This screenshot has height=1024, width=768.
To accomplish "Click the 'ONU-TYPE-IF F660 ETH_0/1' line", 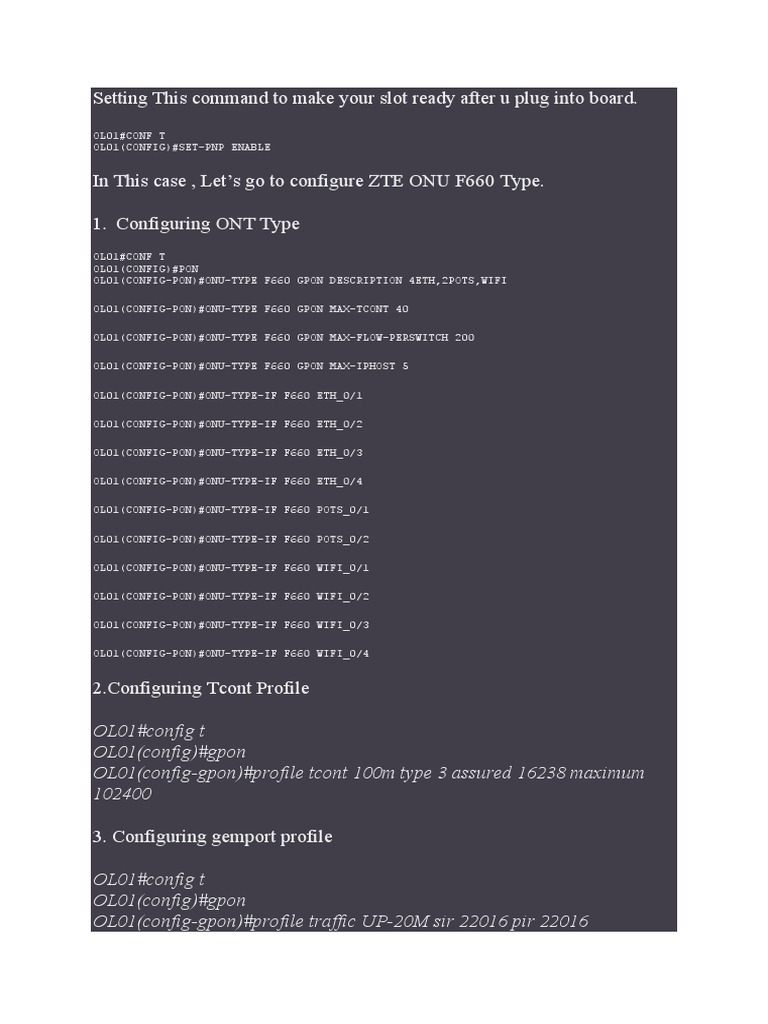I will tap(228, 396).
